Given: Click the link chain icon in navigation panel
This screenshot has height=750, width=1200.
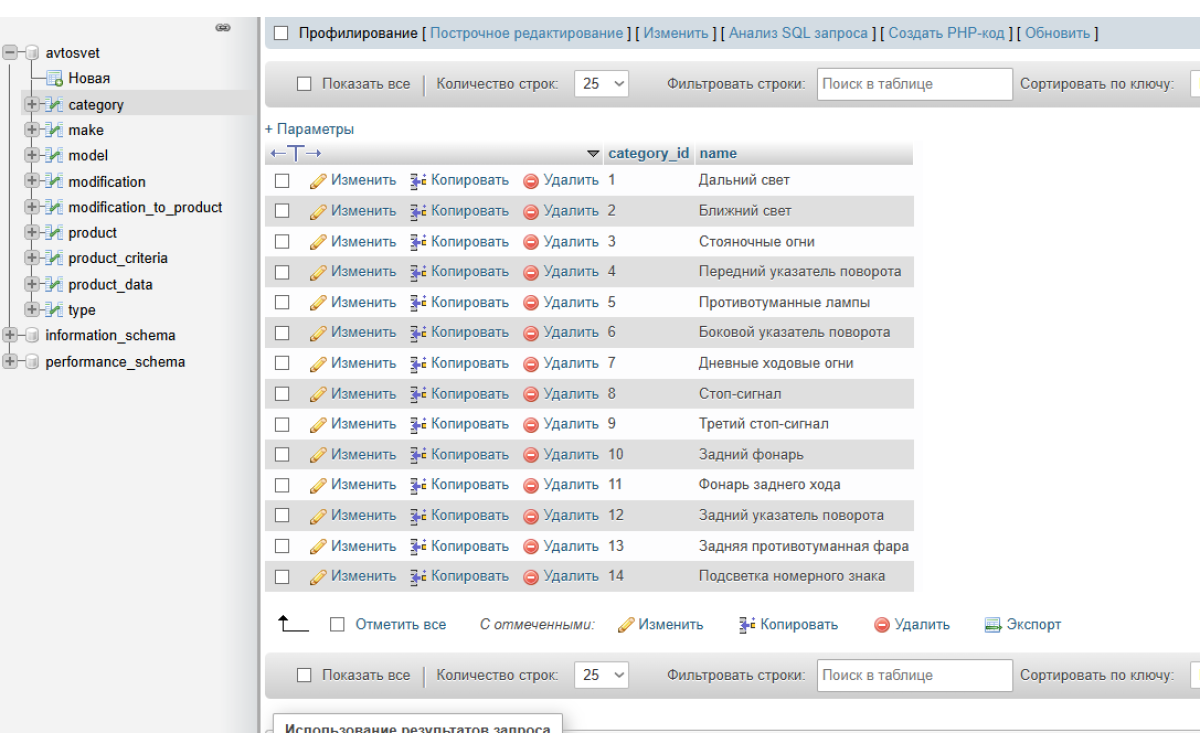Looking at the screenshot, I should (223, 29).
